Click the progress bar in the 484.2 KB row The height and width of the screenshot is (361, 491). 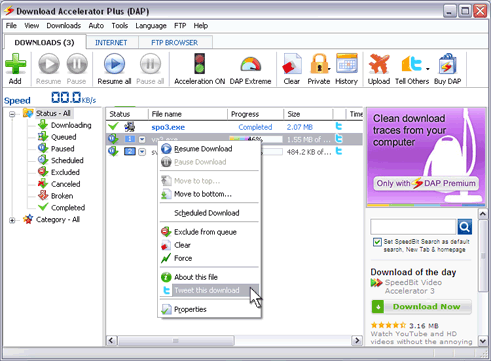(272, 152)
